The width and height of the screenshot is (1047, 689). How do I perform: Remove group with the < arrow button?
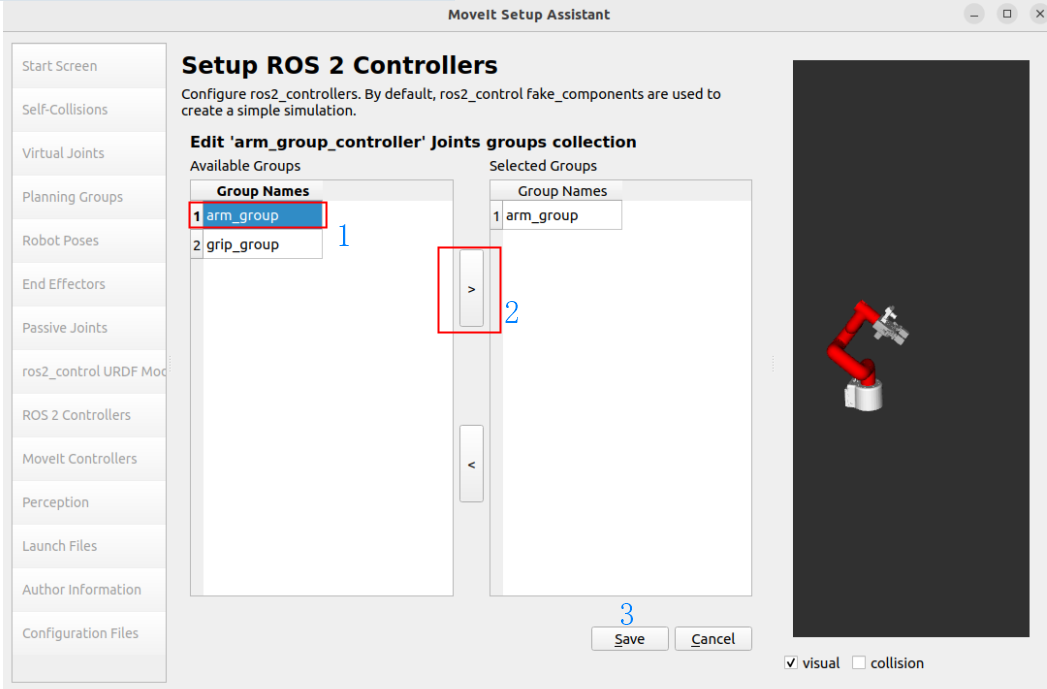point(471,464)
